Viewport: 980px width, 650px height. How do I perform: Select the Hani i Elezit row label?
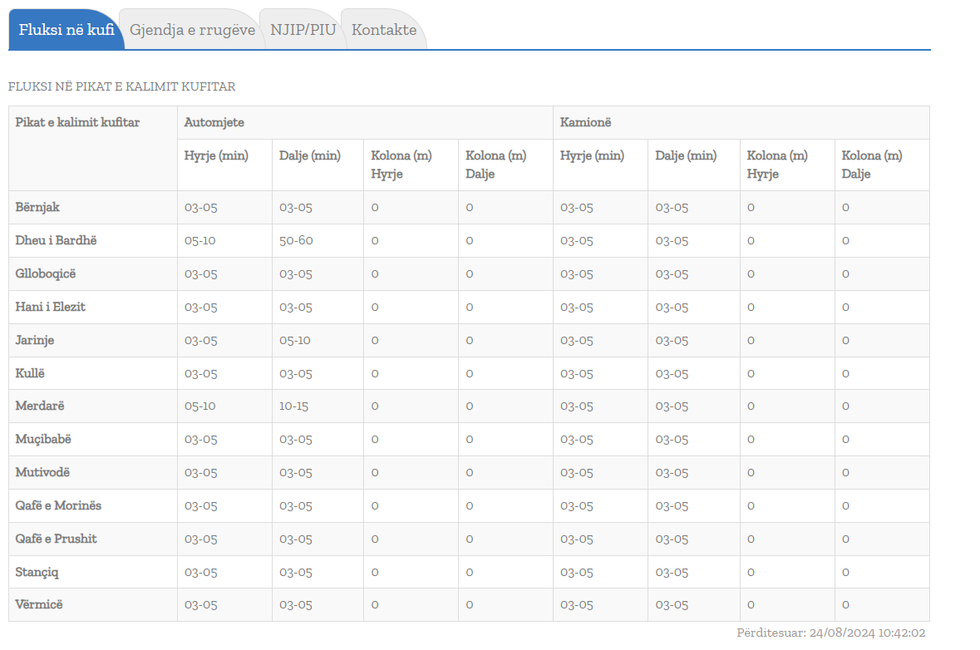(50, 307)
